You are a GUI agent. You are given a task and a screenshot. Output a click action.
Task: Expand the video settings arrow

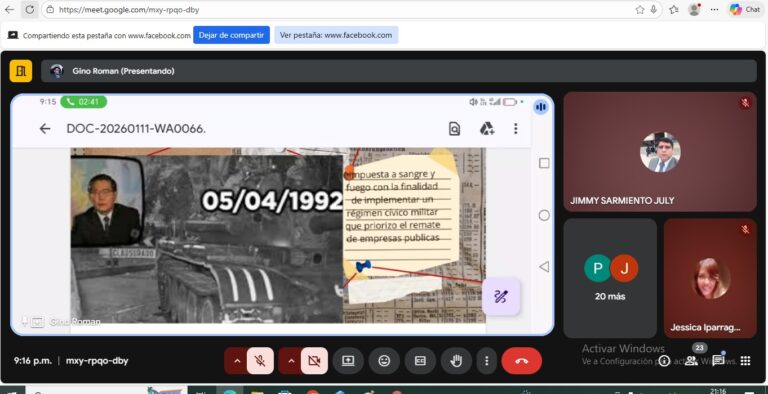(x=291, y=361)
